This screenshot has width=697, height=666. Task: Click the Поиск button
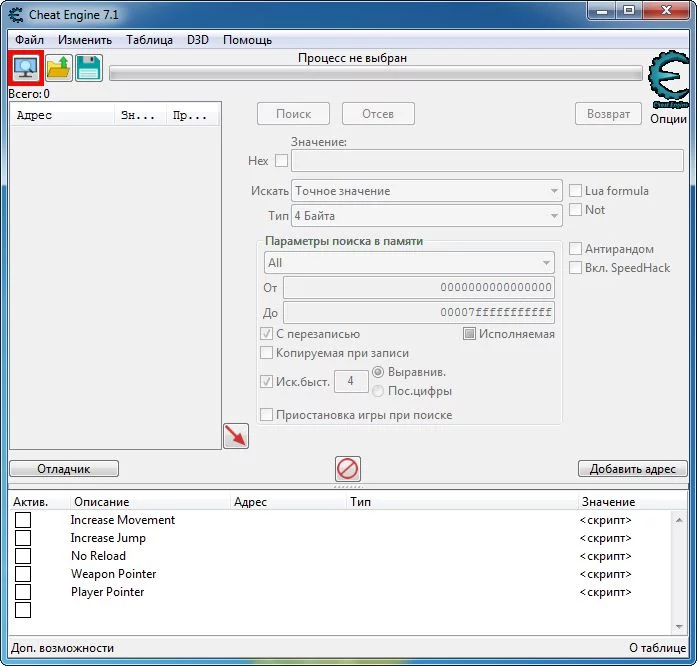point(293,114)
